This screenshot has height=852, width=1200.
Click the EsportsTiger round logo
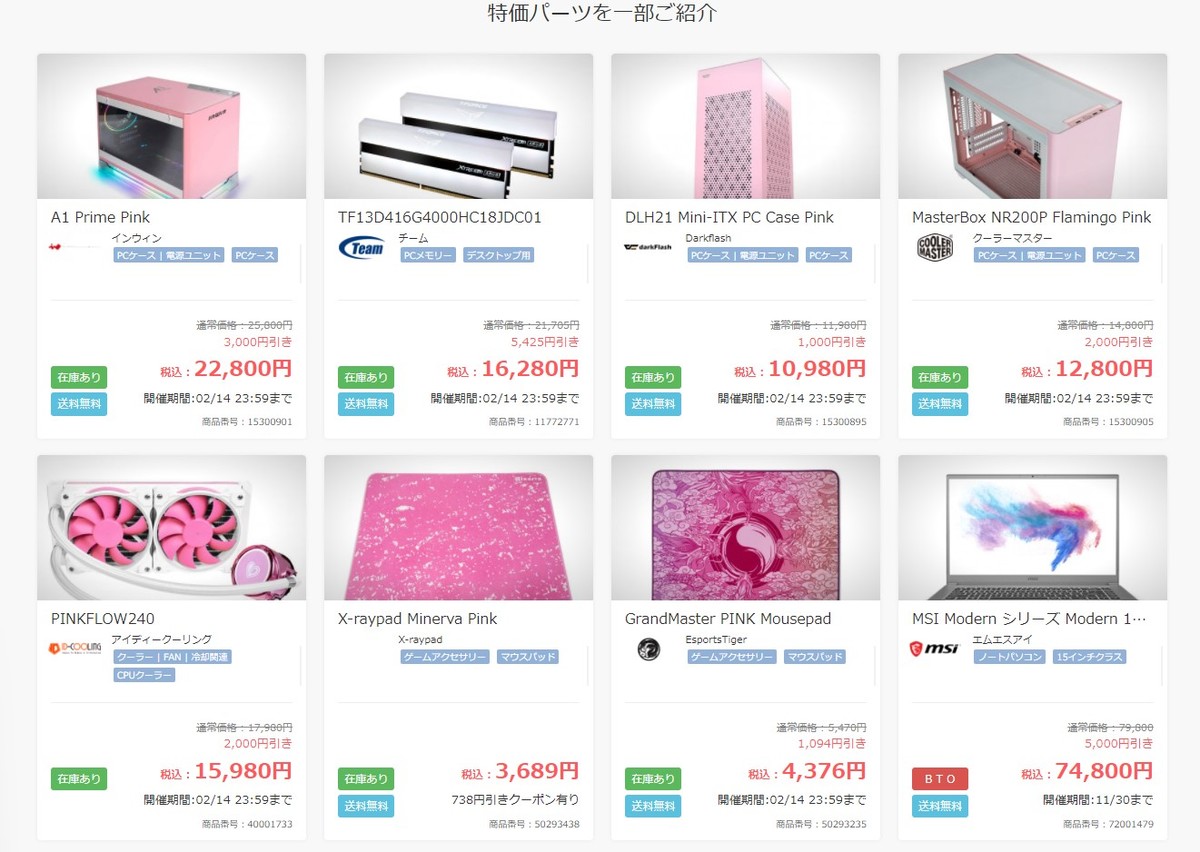pos(648,649)
